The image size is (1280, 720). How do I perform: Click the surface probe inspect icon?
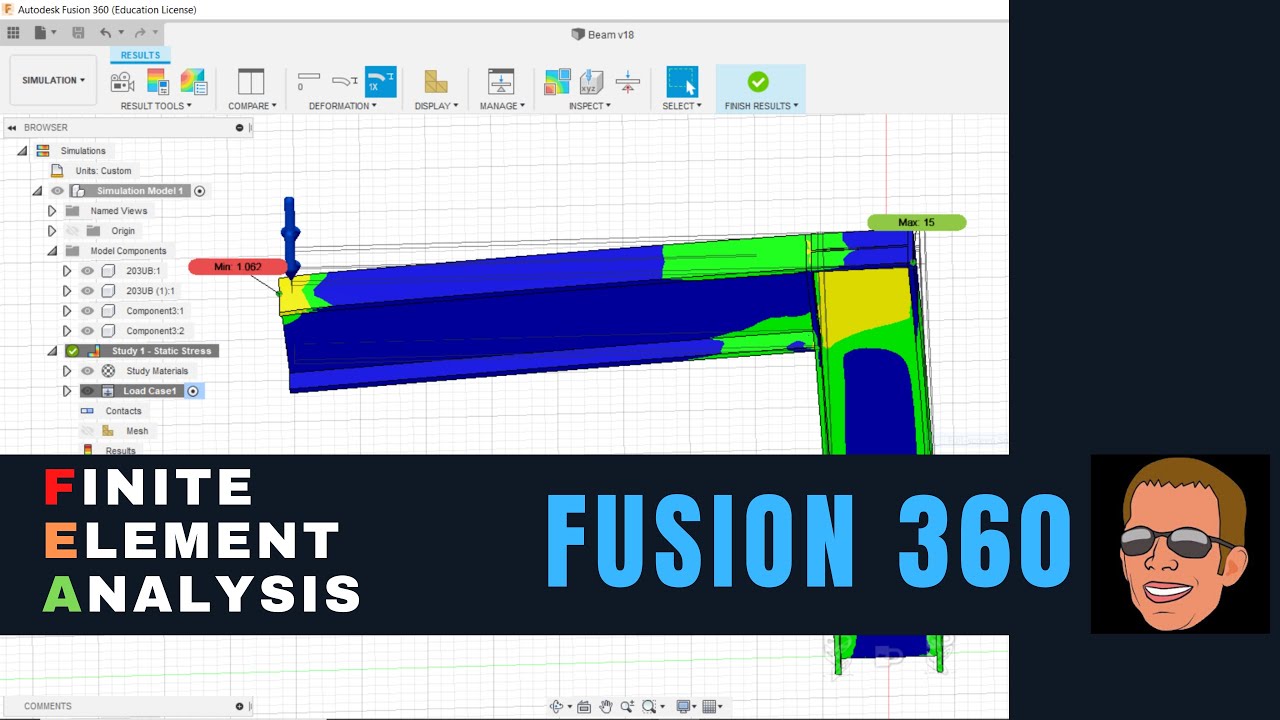click(x=557, y=82)
